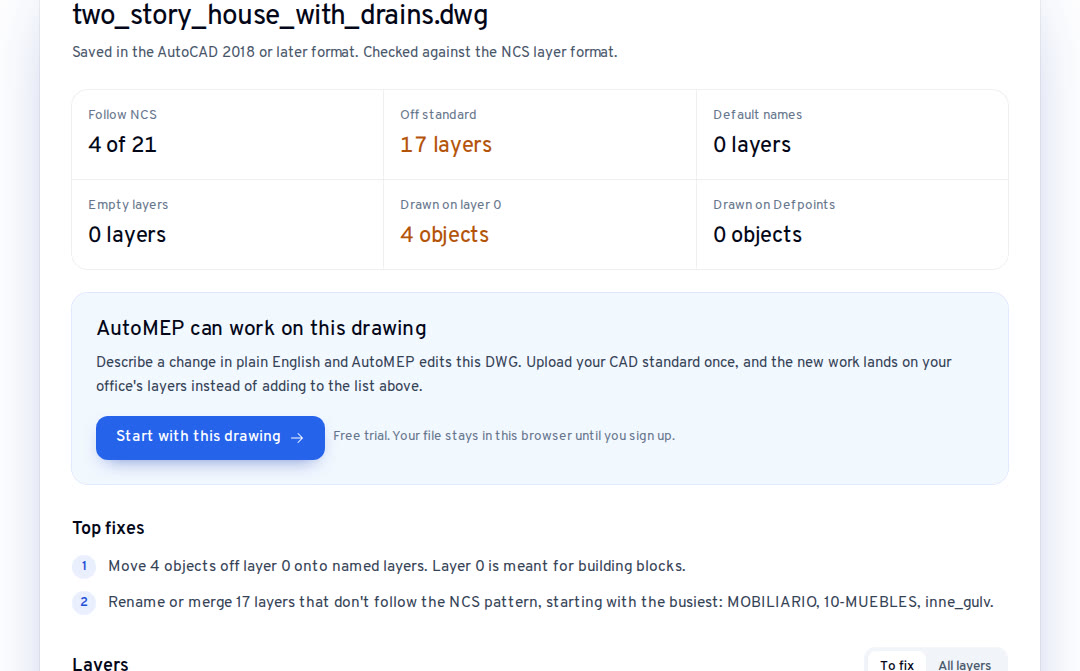1080x671 pixels.
Task: Click the '17 layers' Off standard value
Action: coord(446,145)
